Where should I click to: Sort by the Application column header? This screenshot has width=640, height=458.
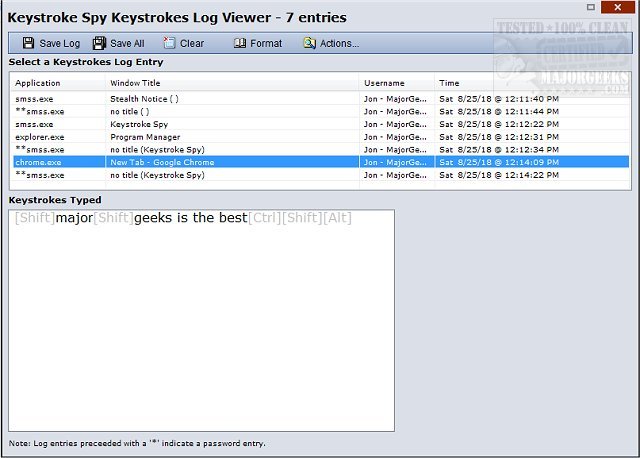pos(38,83)
